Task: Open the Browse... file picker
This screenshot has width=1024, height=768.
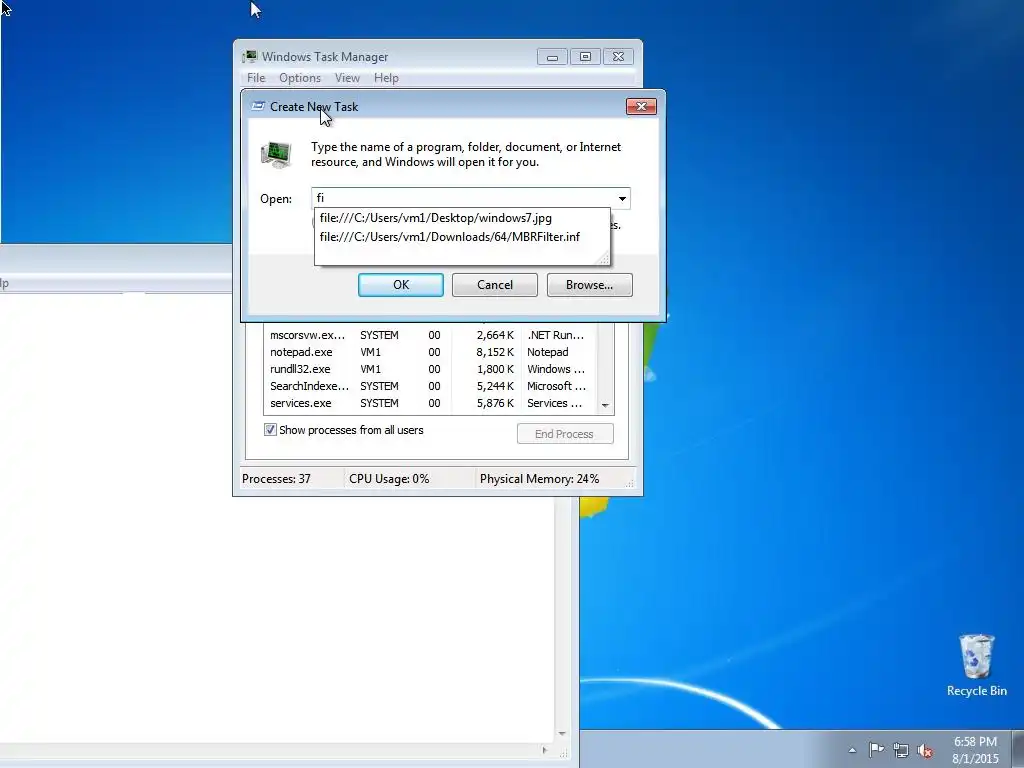Action: point(589,285)
